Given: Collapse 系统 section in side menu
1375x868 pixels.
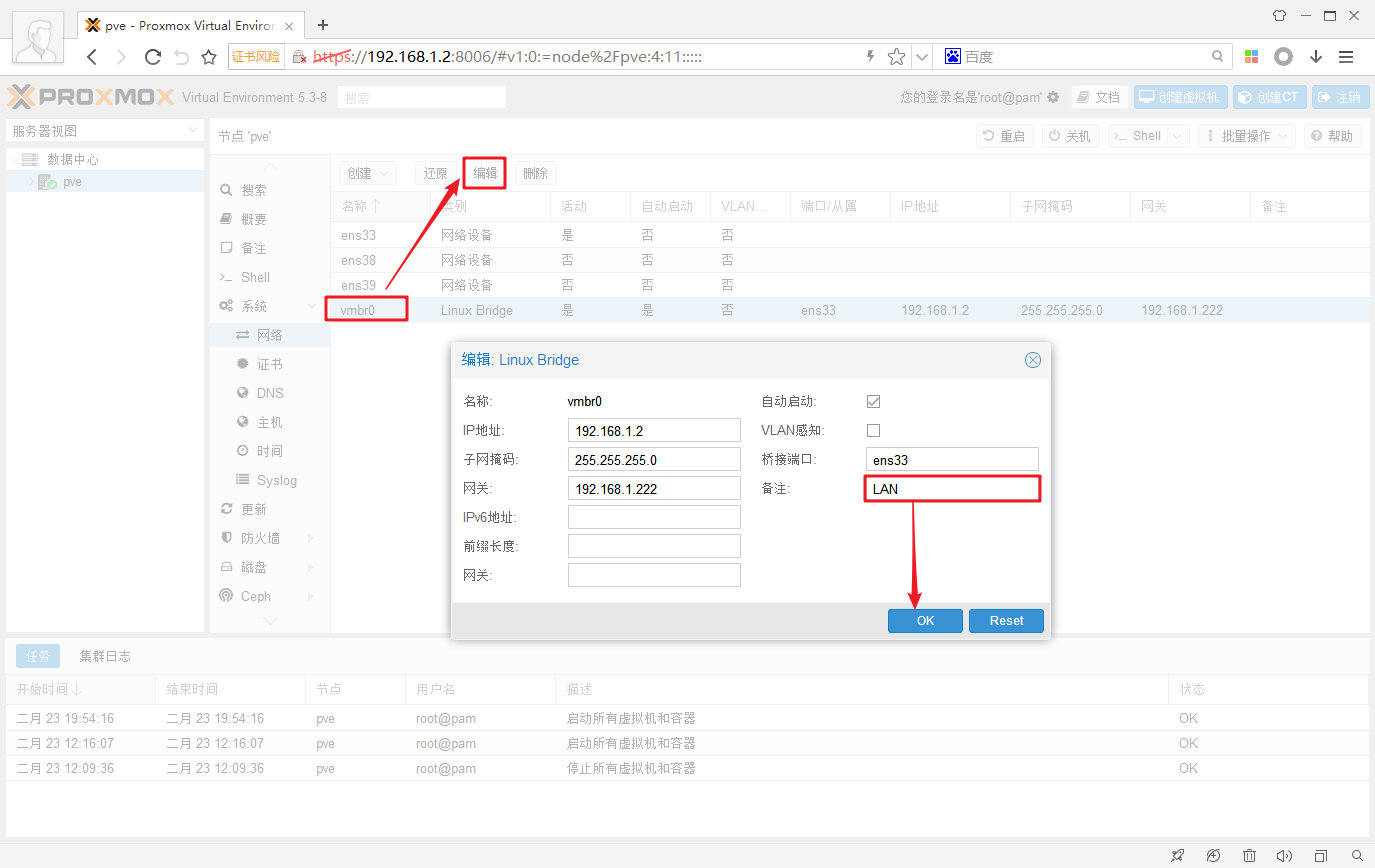Looking at the screenshot, I should (312, 306).
